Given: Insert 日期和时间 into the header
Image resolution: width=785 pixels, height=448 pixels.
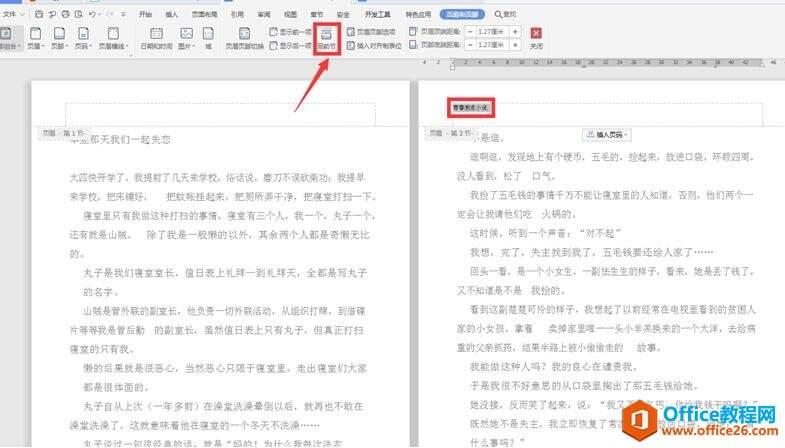Looking at the screenshot, I should click(156, 36).
